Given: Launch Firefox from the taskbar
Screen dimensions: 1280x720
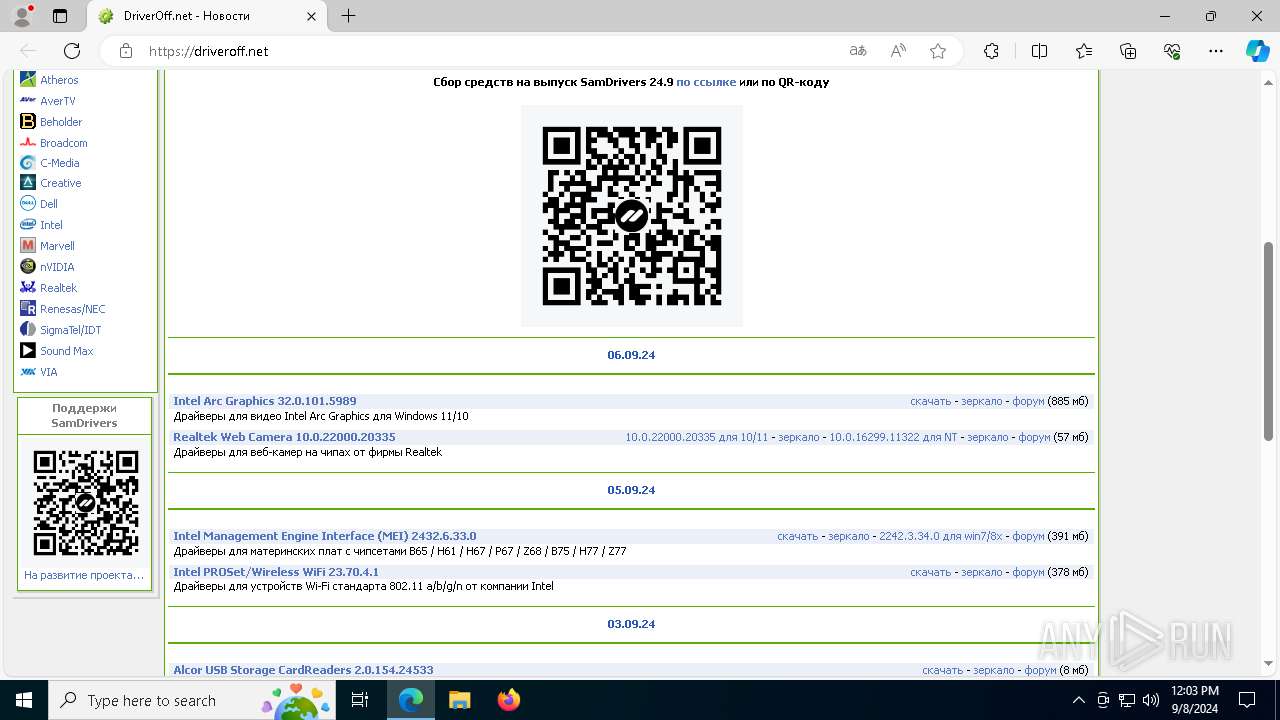Looking at the screenshot, I should tap(509, 700).
